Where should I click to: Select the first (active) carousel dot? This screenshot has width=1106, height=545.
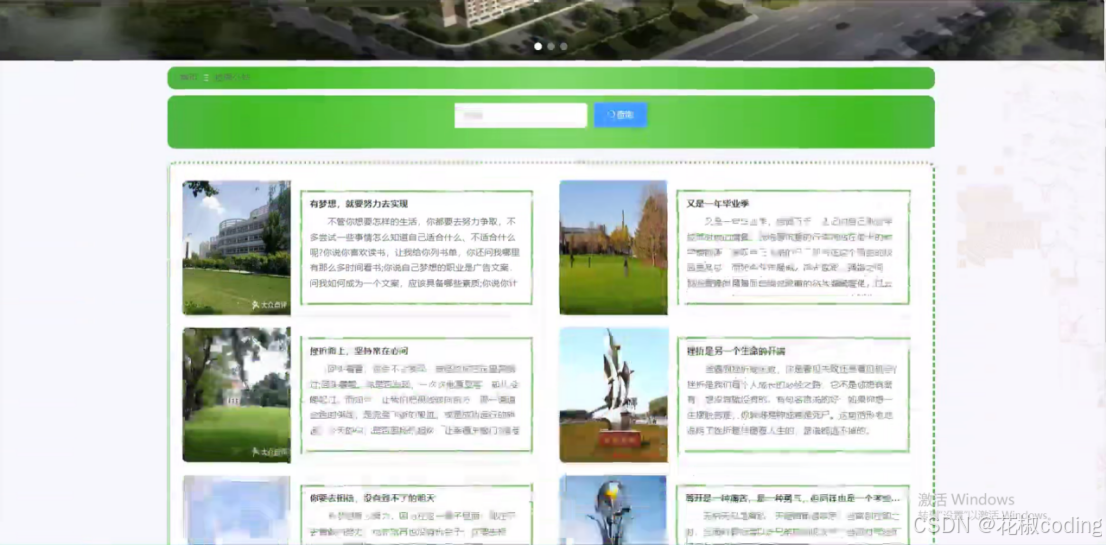tap(538, 47)
